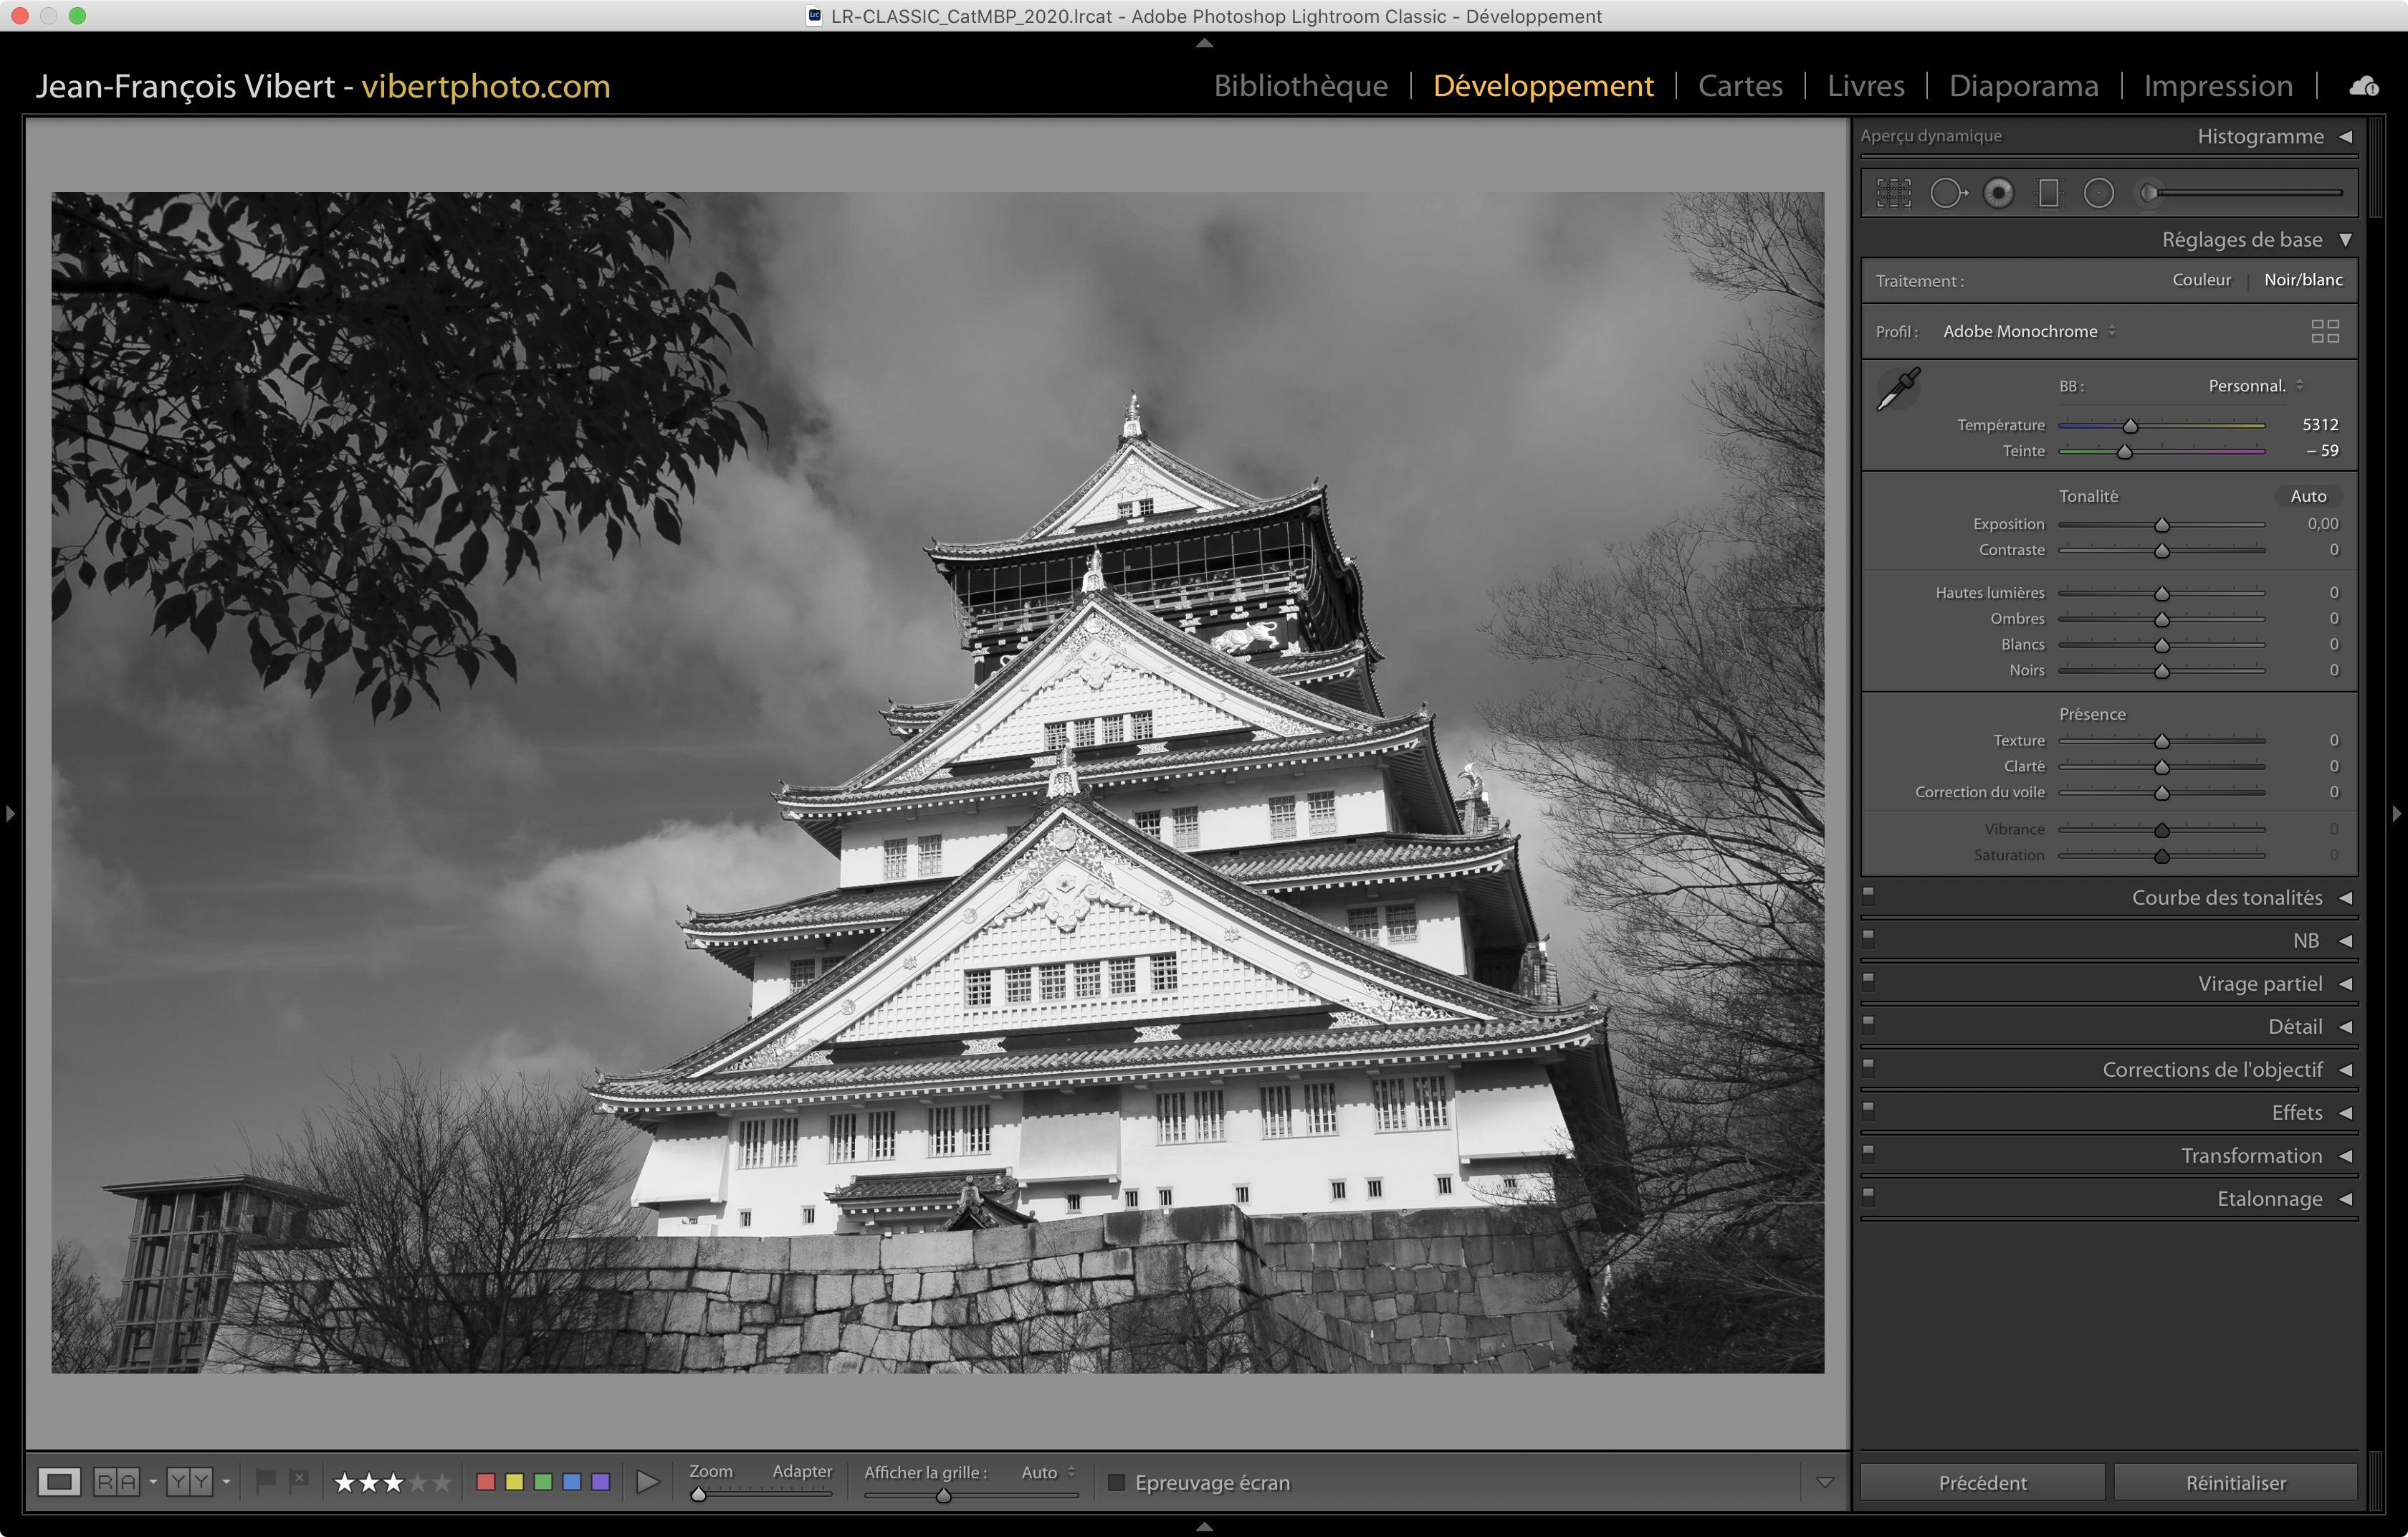This screenshot has width=2408, height=1537.
Task: Open the profile browser grid icon
Action: coord(2324,331)
